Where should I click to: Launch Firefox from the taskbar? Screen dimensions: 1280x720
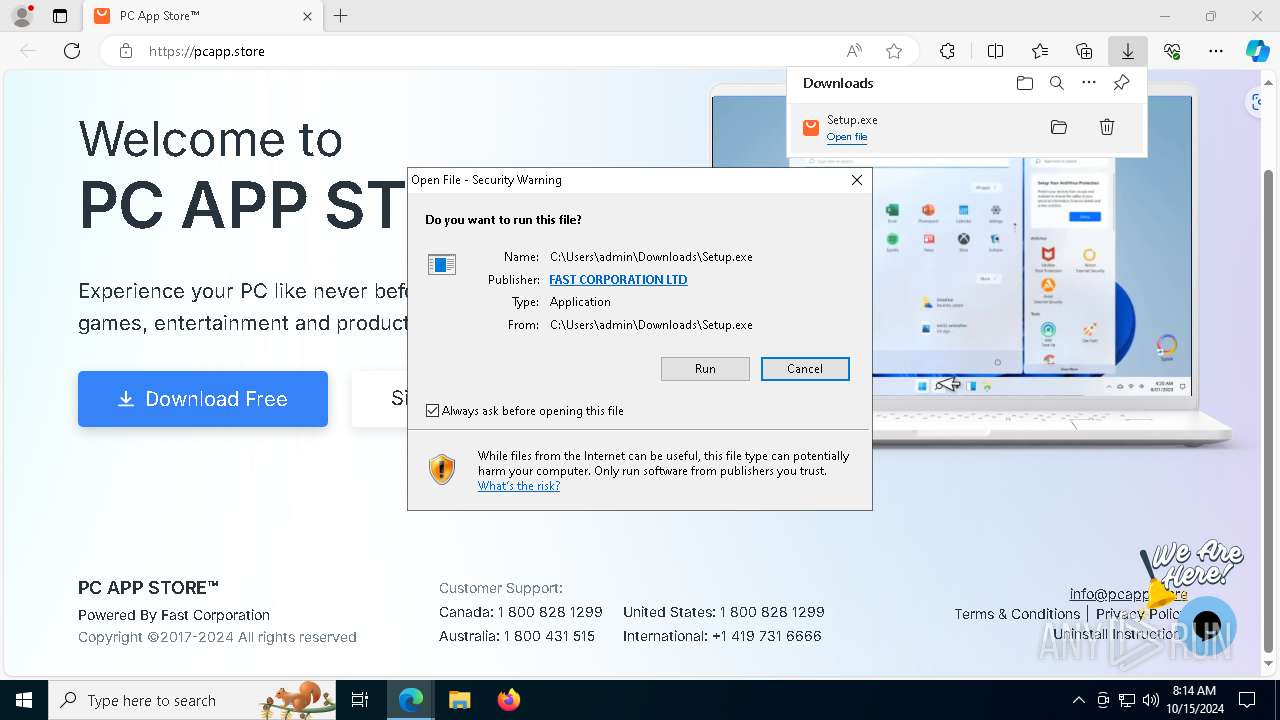508,700
